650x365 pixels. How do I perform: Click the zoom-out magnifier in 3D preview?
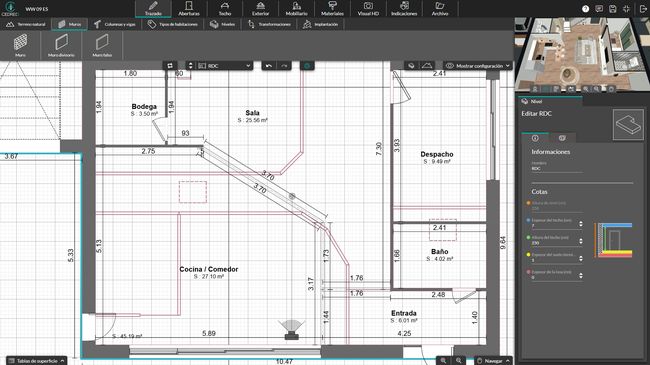pyautogui.click(x=586, y=89)
